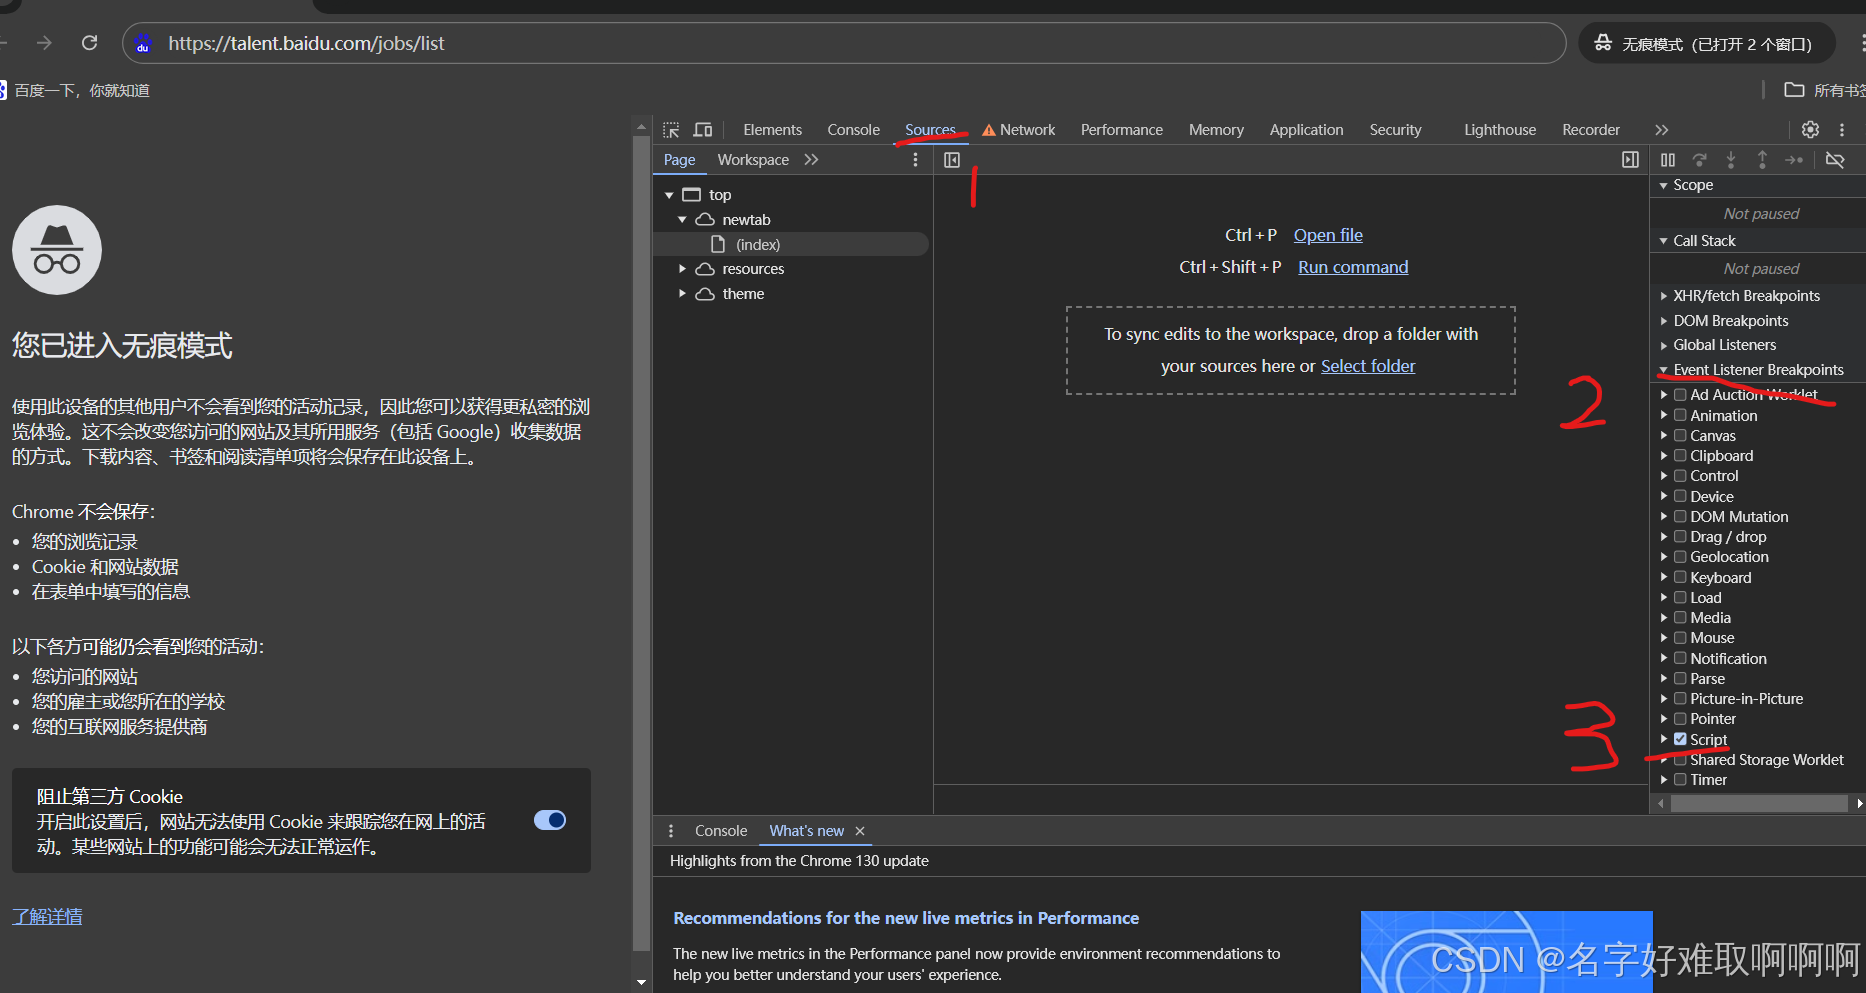Check the Mouse breakpoint checkbox
Viewport: 1866px width, 993px height.
click(1680, 637)
